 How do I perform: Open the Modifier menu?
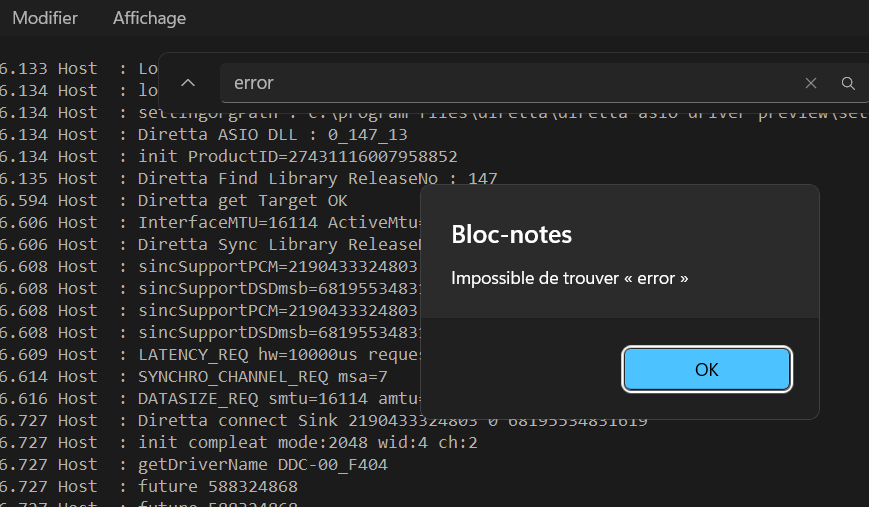point(45,18)
